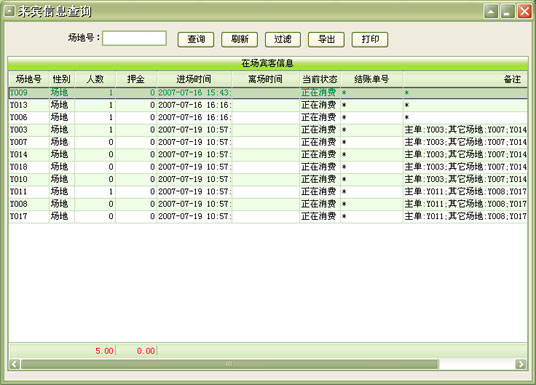Select venue cell Y018

click(x=29, y=167)
